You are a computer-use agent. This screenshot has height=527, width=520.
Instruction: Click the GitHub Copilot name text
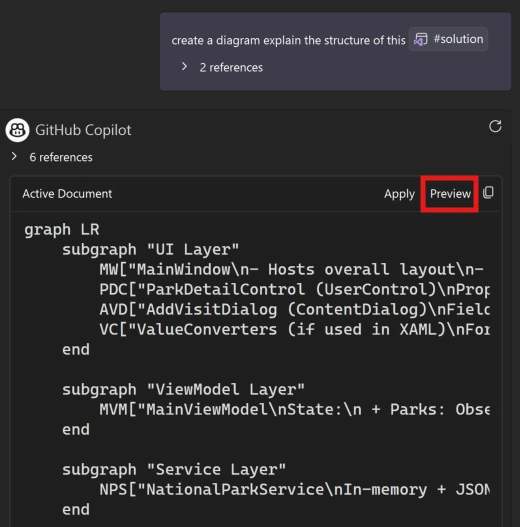pos(83,130)
